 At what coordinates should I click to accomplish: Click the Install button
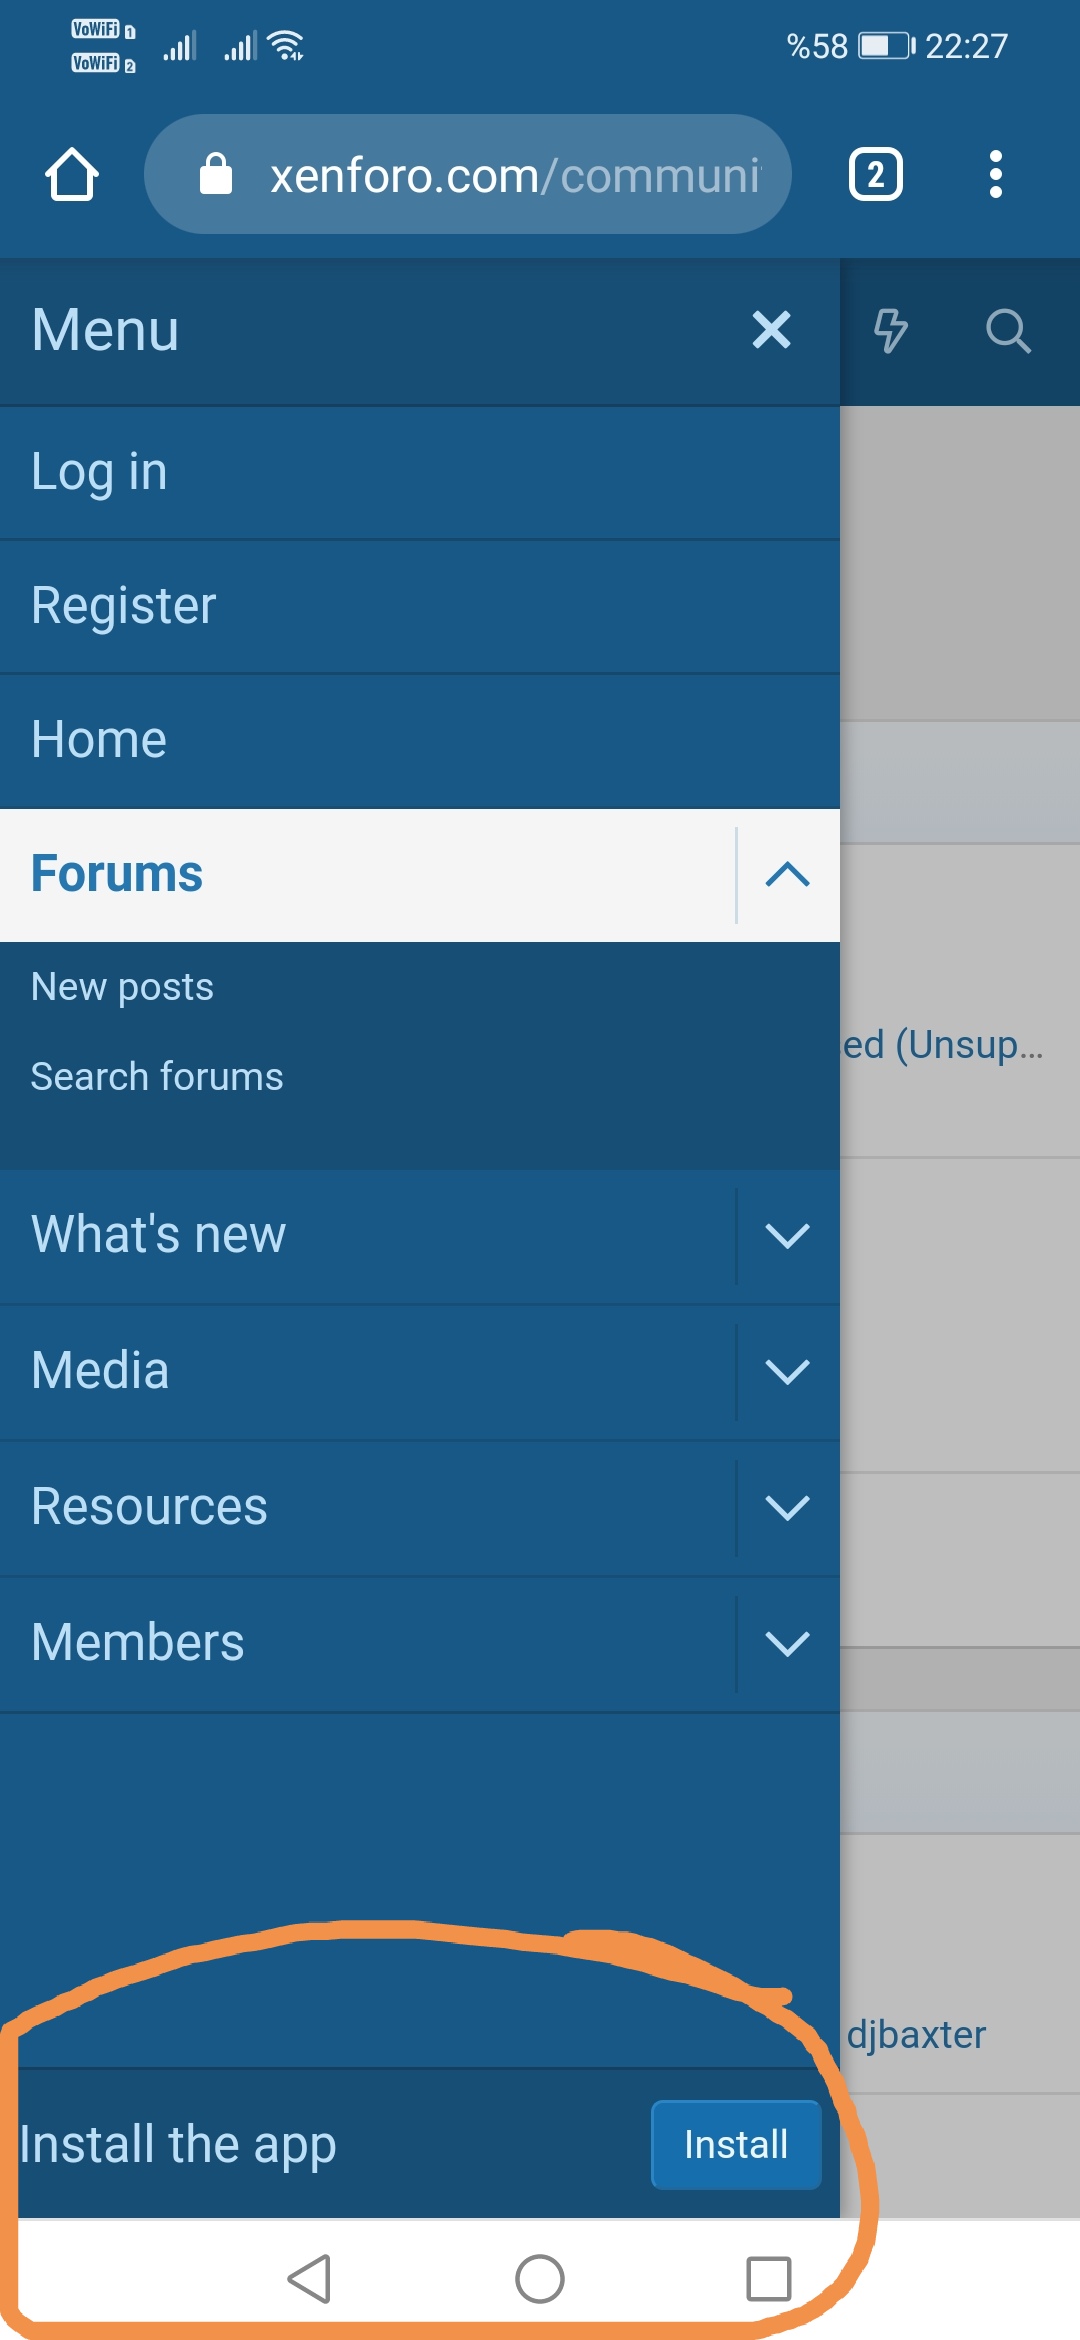[736, 2144]
